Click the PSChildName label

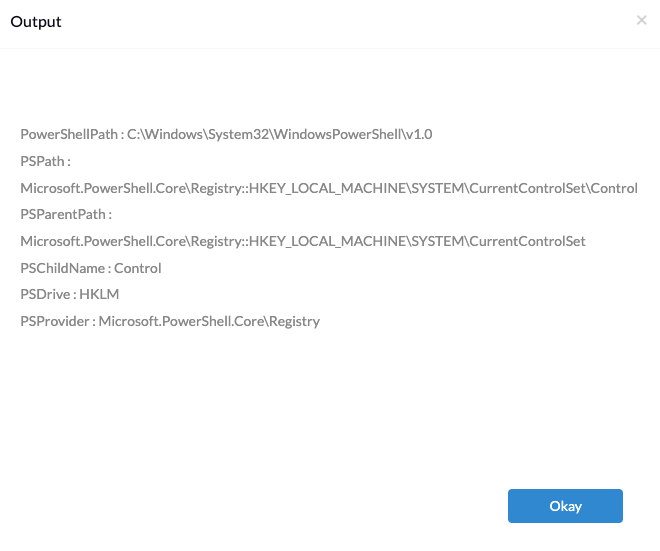[x=63, y=268]
